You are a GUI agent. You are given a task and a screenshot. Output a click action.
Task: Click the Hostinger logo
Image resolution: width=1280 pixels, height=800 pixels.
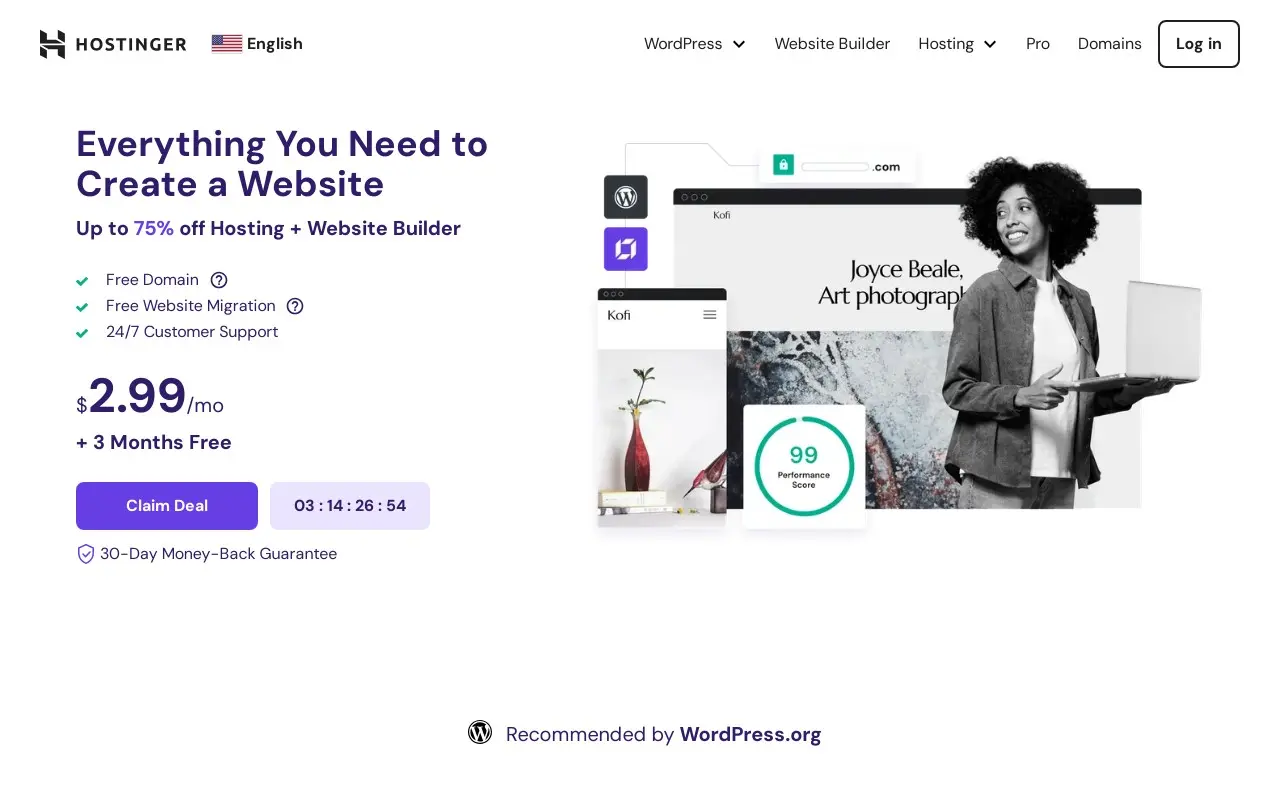[113, 44]
